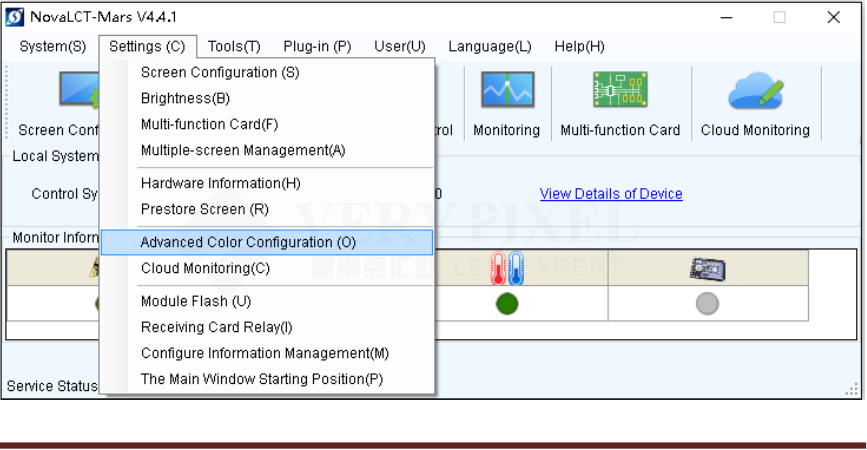Open the Tools(T) menu
Screen dimensions: 867x450
click(x=234, y=46)
